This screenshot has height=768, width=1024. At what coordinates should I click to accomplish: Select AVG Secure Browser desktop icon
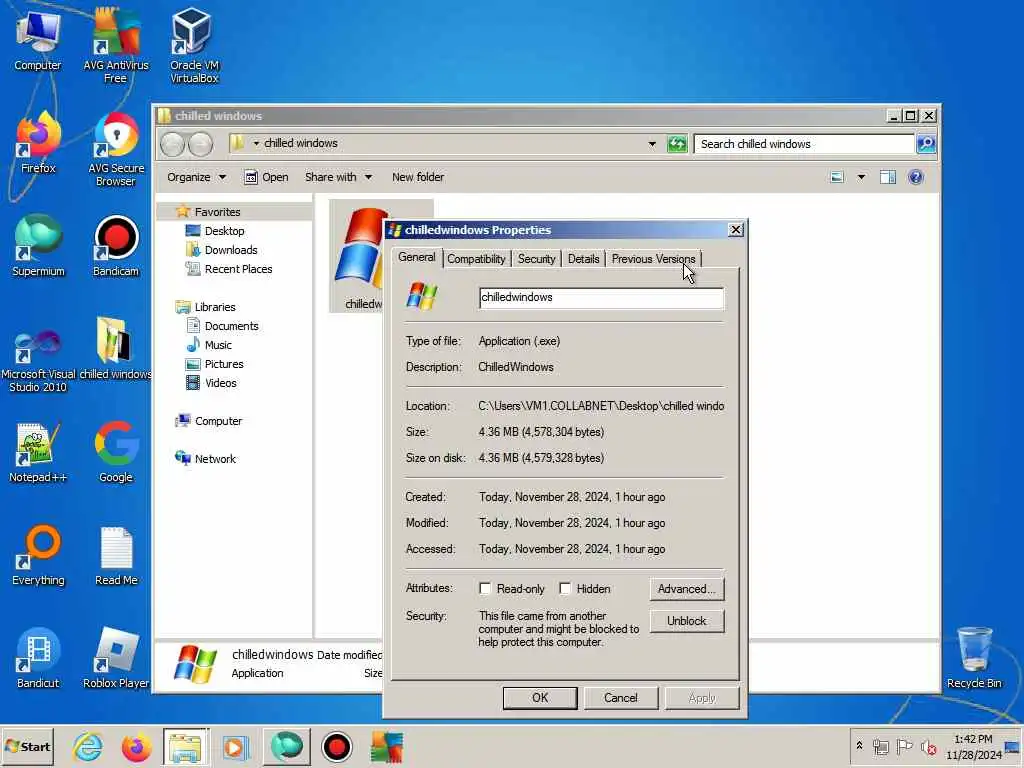116,149
